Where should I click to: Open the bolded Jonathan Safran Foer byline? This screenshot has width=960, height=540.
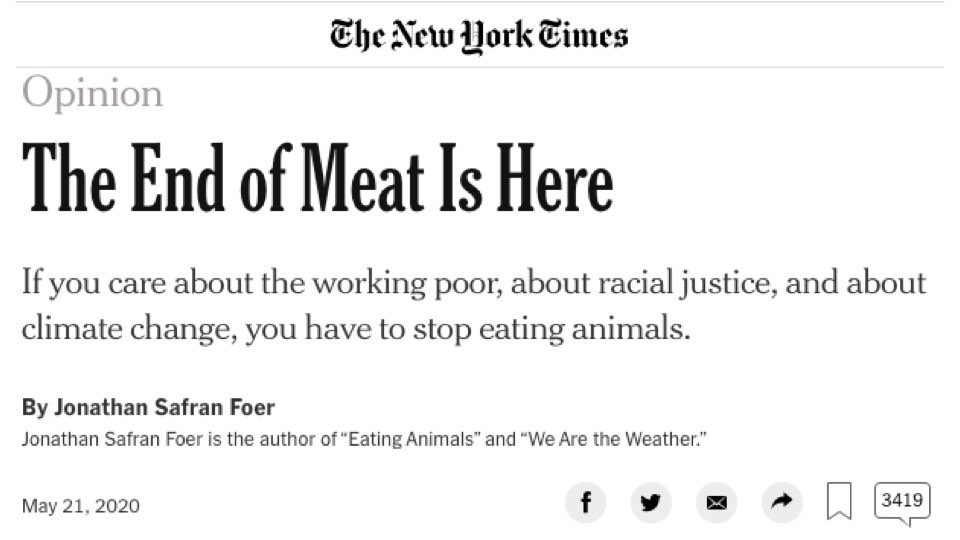[165, 407]
